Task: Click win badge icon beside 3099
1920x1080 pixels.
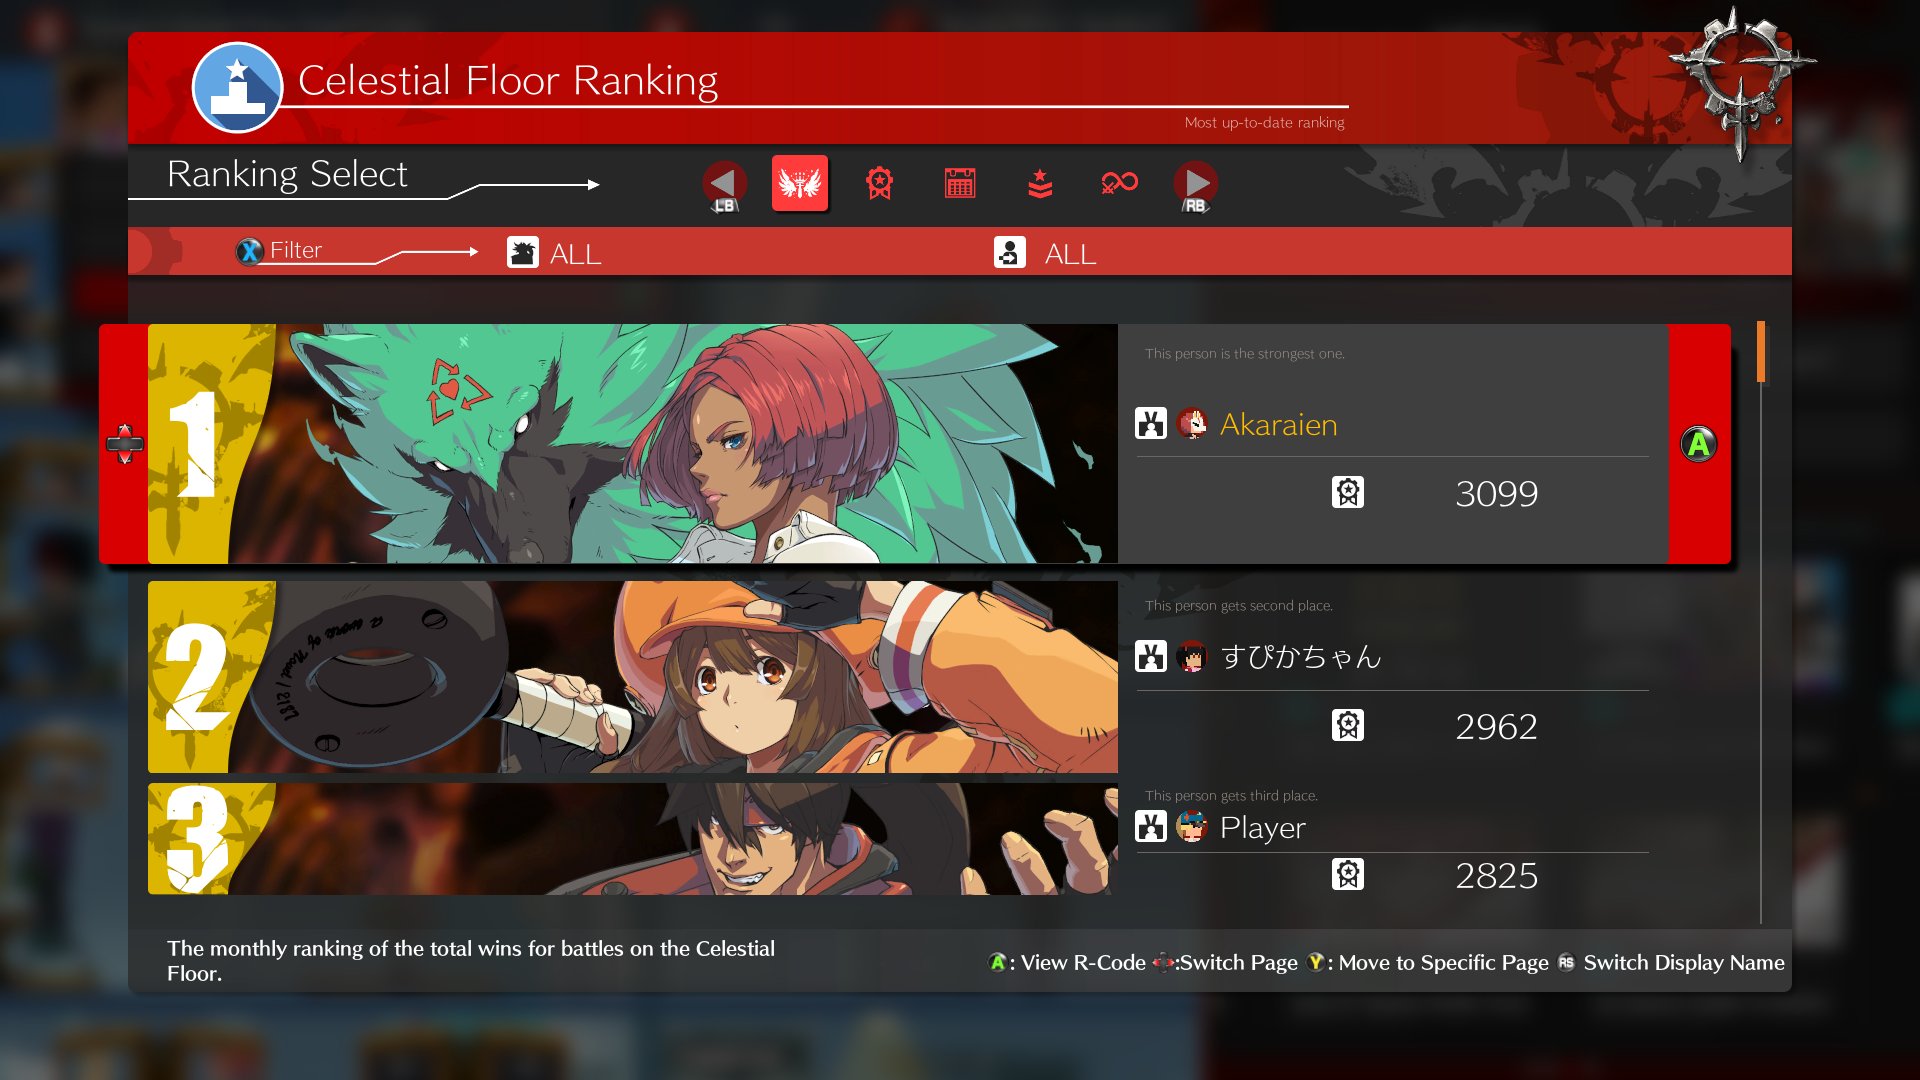Action: pyautogui.click(x=1348, y=492)
